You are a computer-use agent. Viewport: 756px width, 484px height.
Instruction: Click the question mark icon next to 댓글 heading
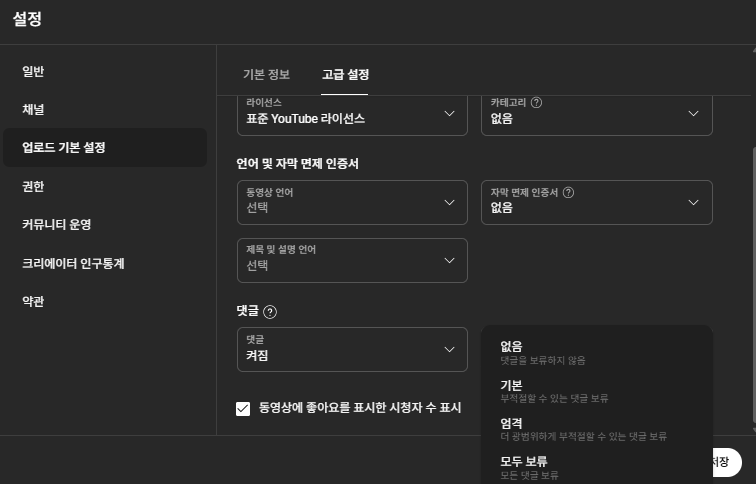click(270, 312)
